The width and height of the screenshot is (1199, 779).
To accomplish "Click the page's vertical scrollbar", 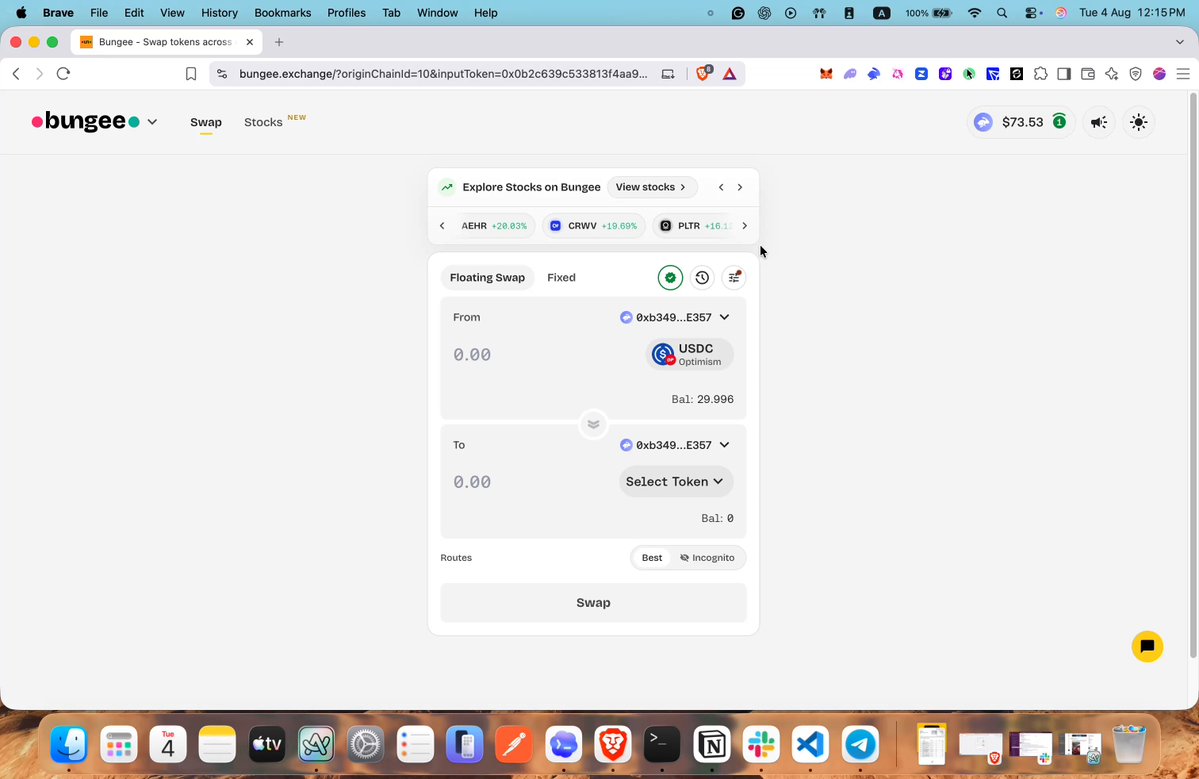I will click(1193, 375).
